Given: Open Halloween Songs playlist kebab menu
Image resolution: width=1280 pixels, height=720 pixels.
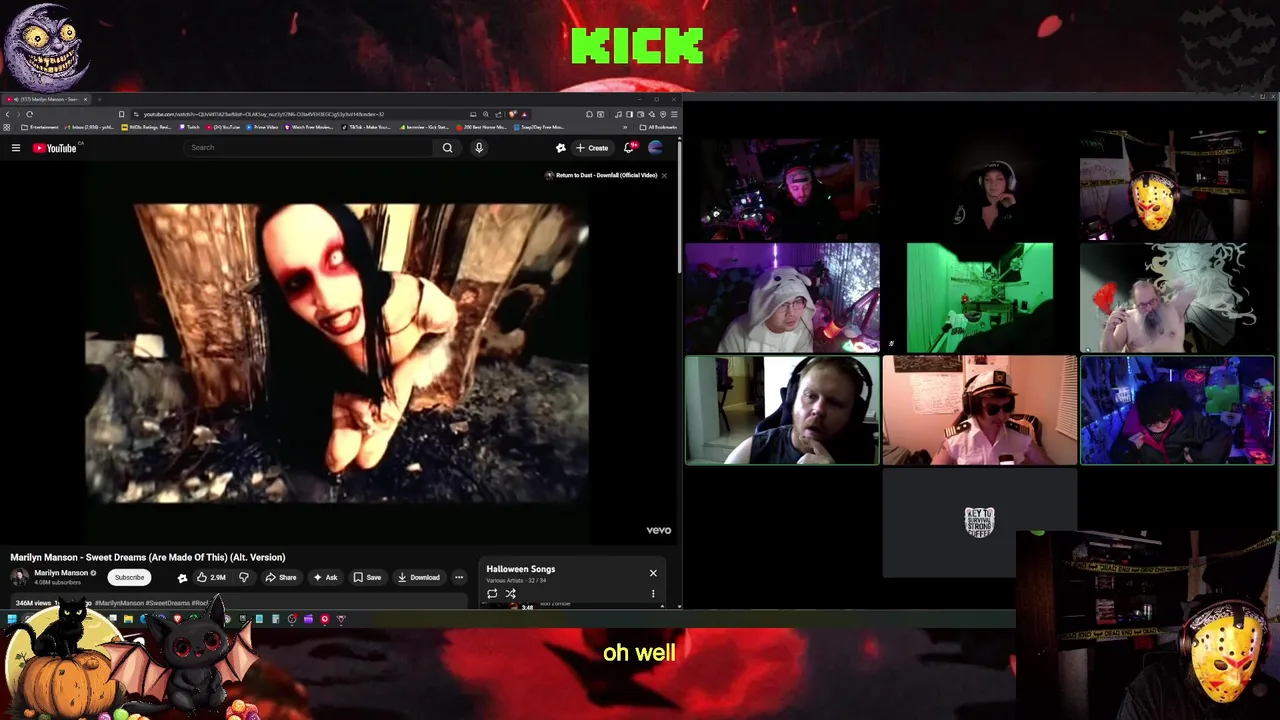Looking at the screenshot, I should 653,593.
